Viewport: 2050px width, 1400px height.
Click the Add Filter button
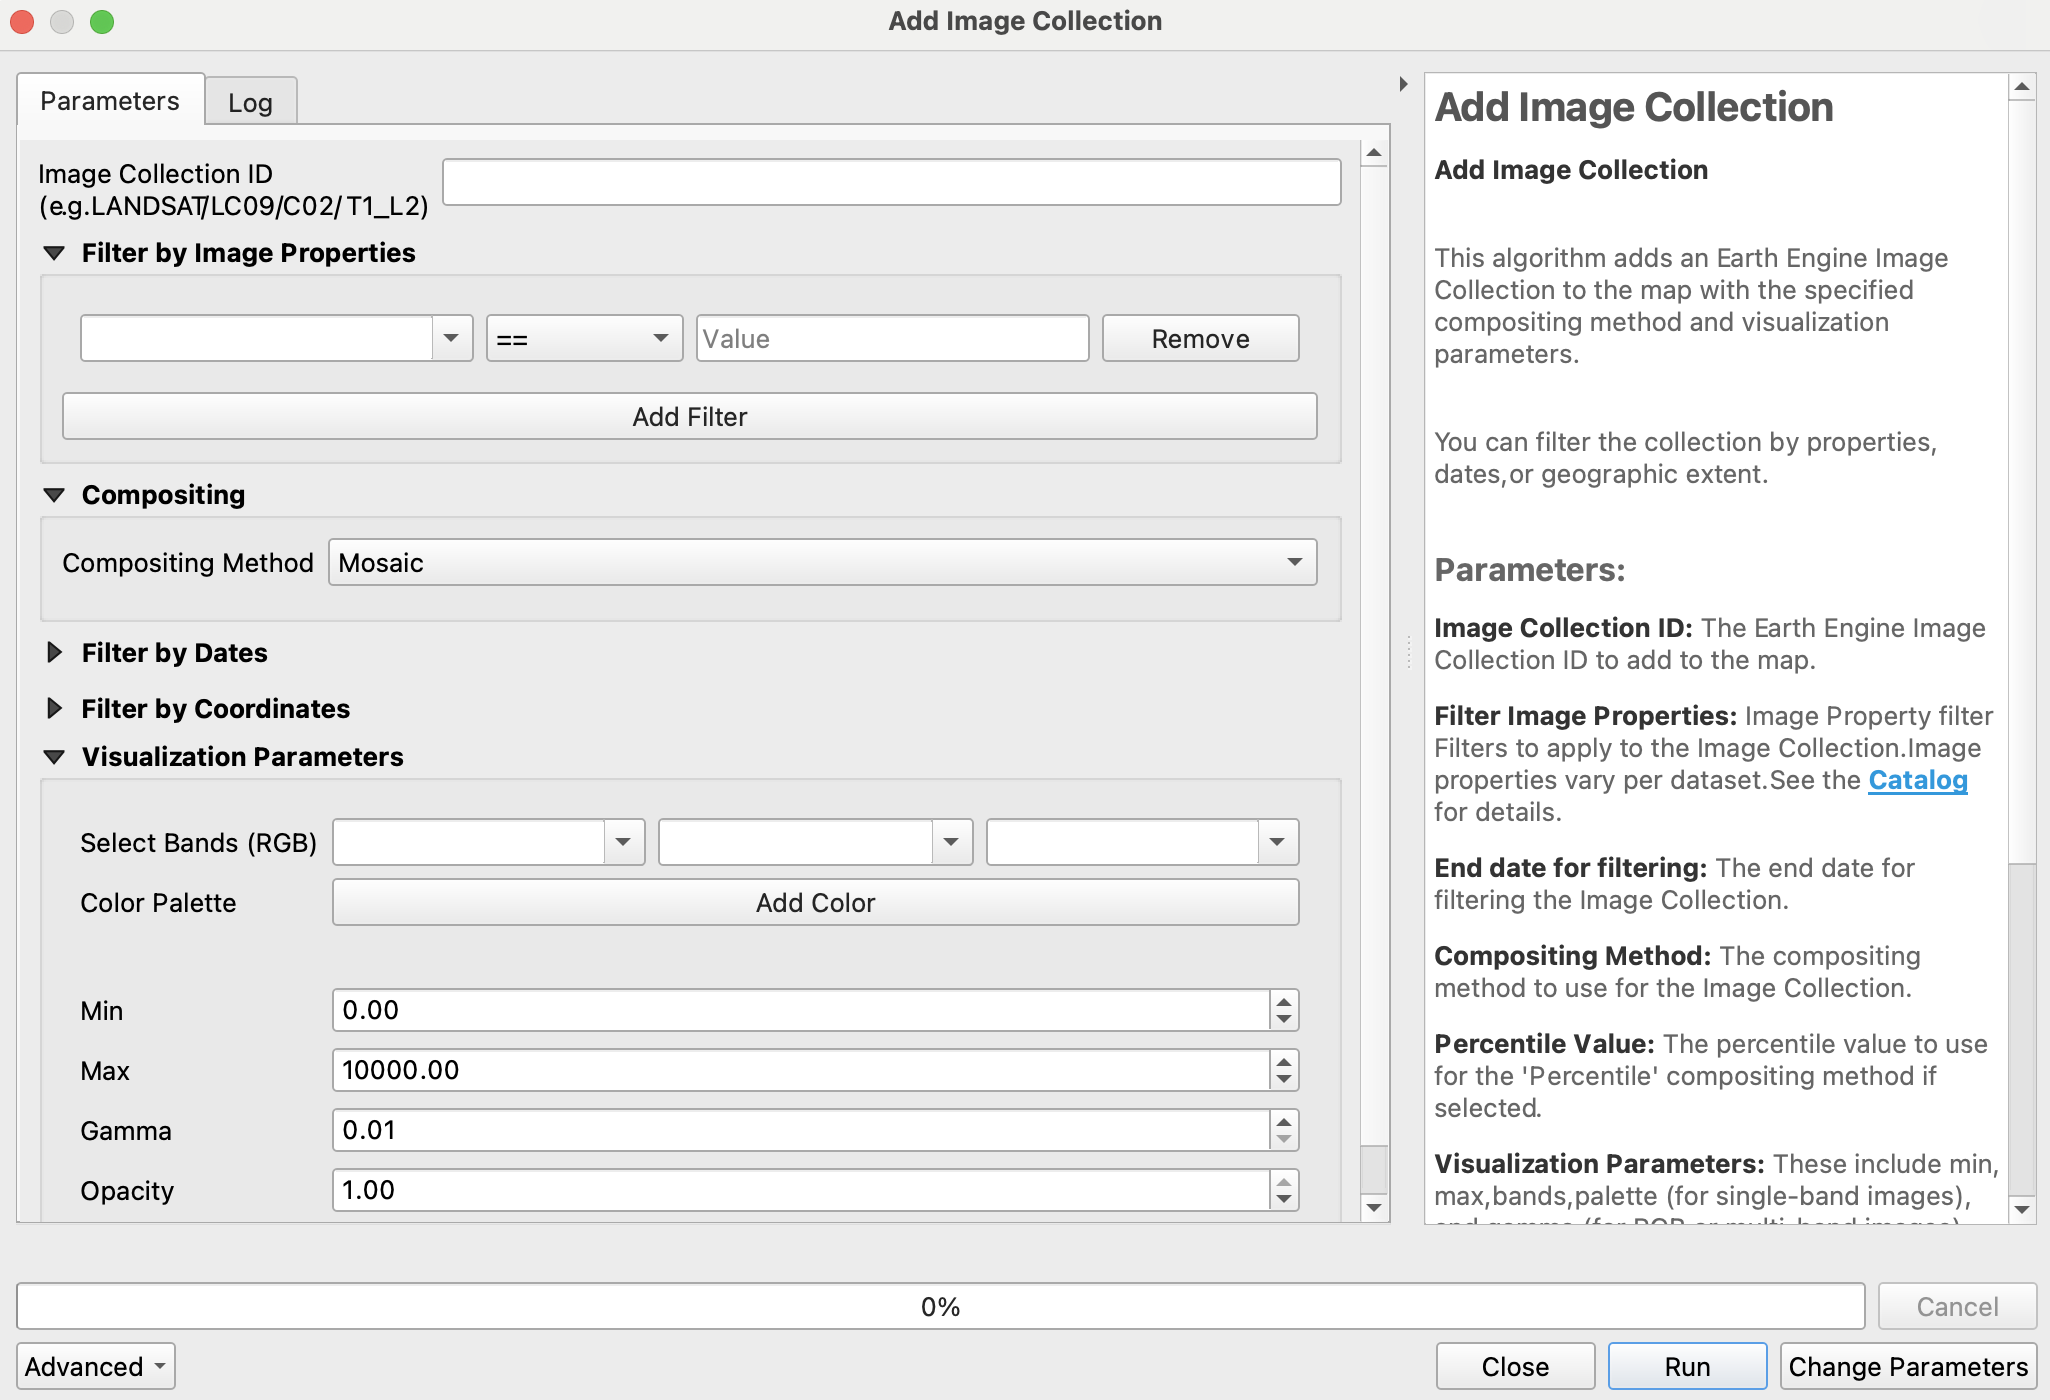(689, 417)
